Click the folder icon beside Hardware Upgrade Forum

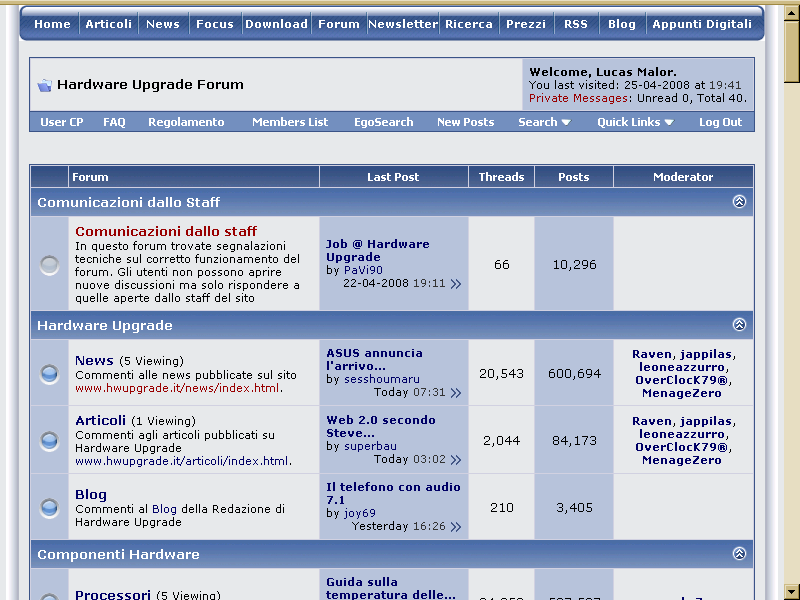point(44,85)
